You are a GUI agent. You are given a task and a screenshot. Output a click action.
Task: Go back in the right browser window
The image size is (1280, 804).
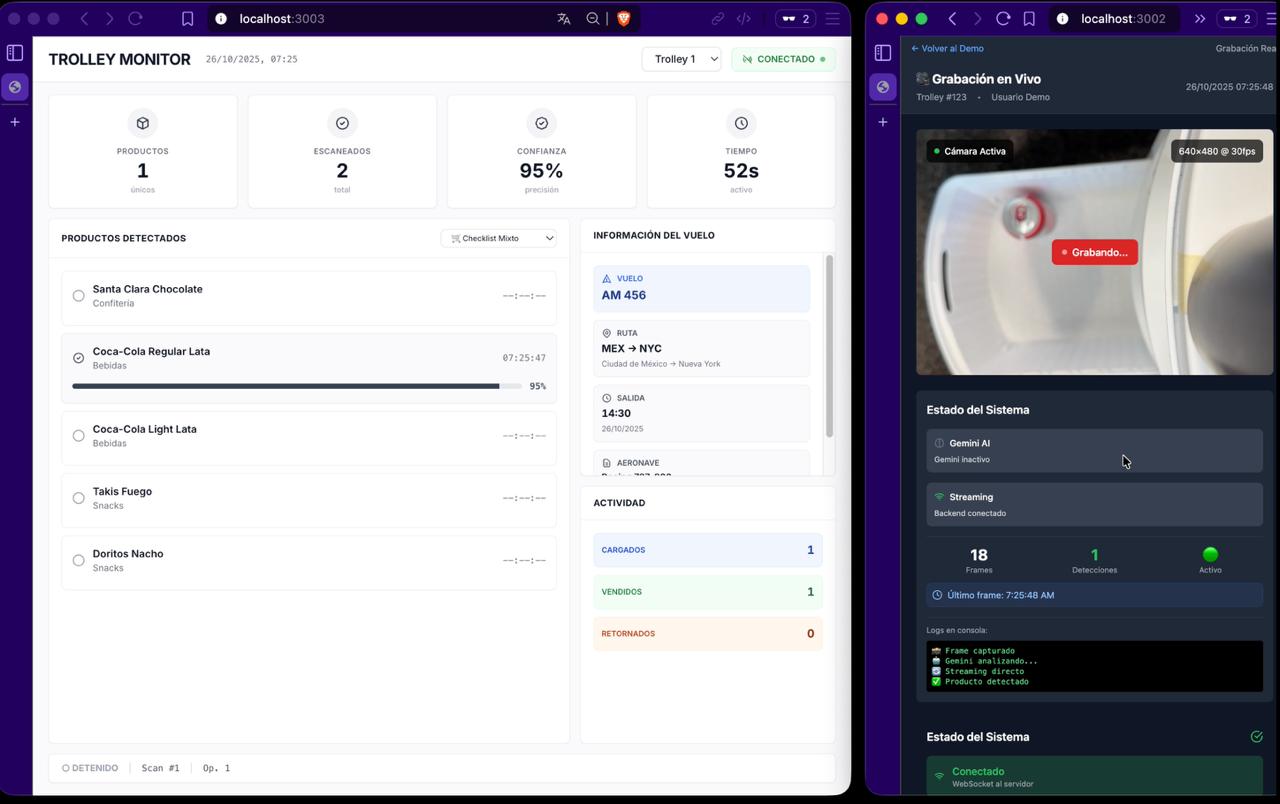tap(952, 18)
